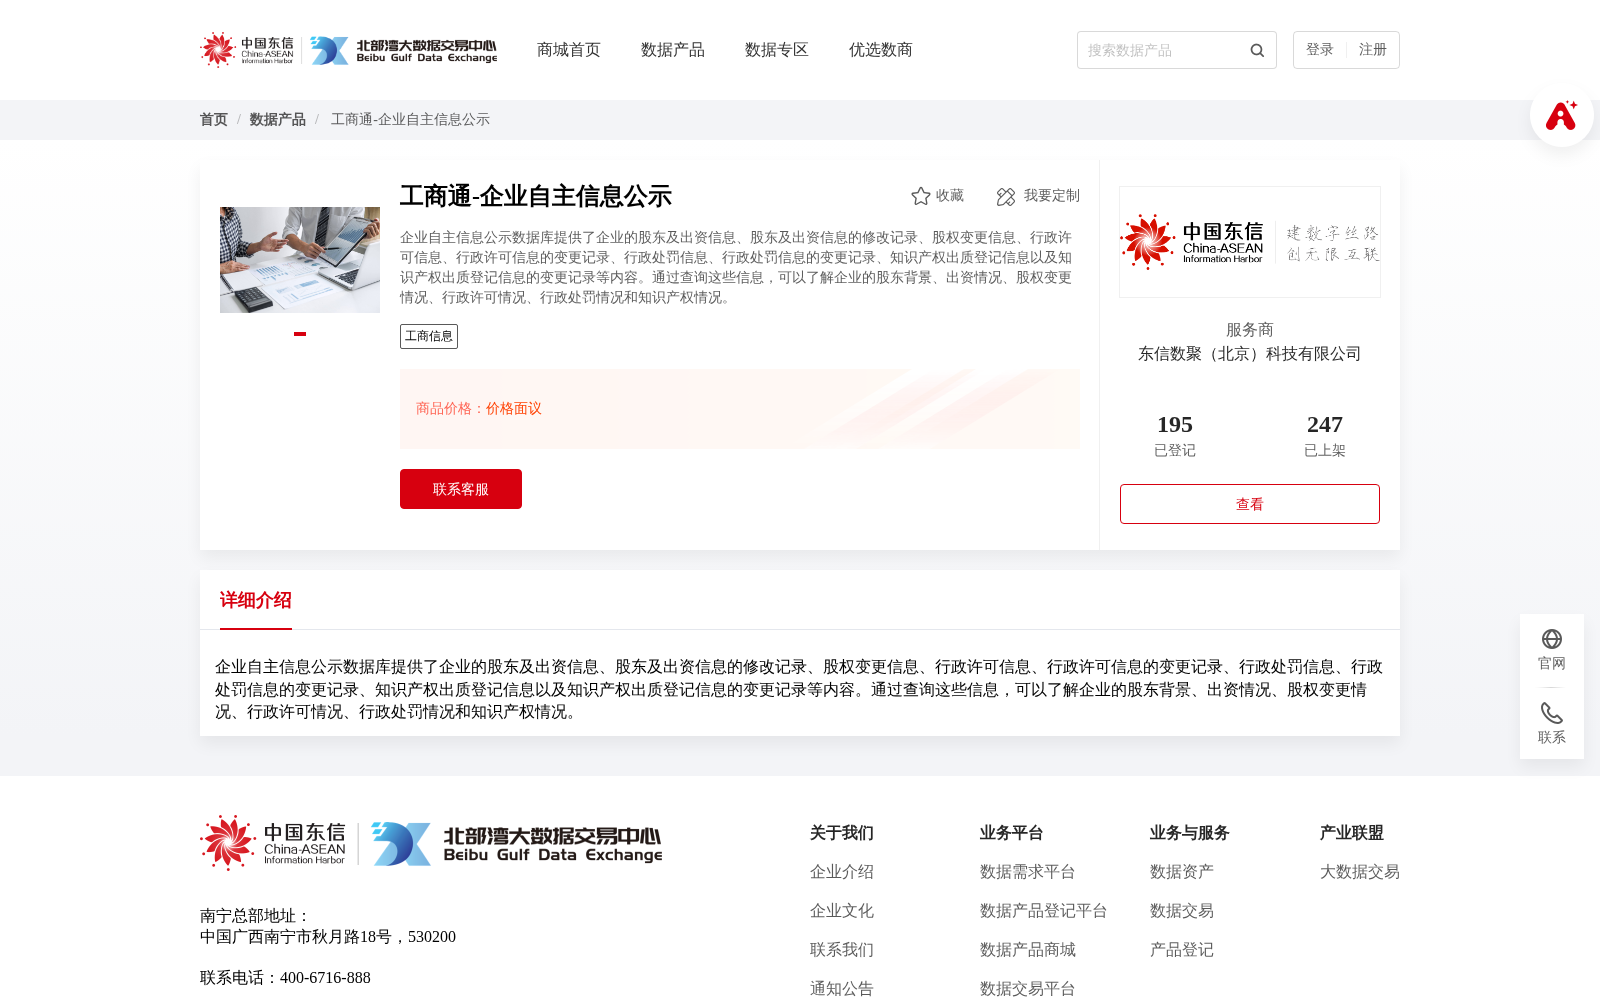Click the 工商信息 tag
The height and width of the screenshot is (1000, 1600).
pyautogui.click(x=429, y=336)
